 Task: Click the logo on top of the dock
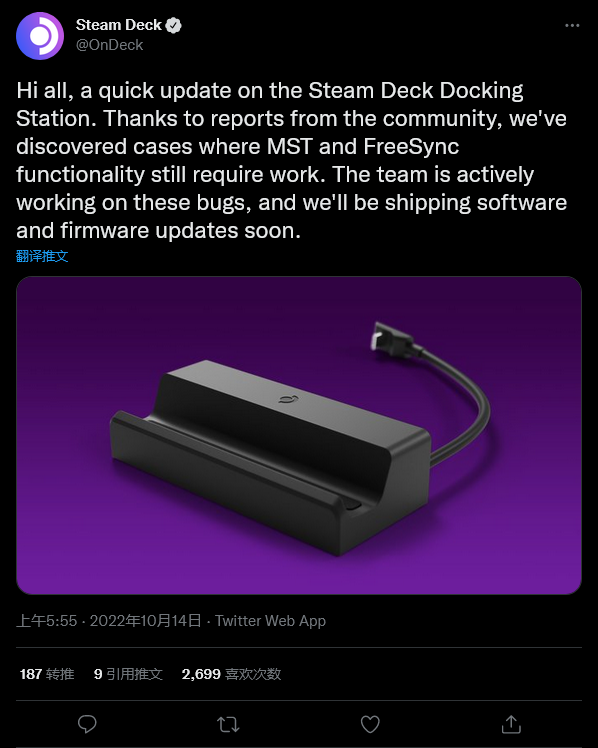[x=289, y=399]
